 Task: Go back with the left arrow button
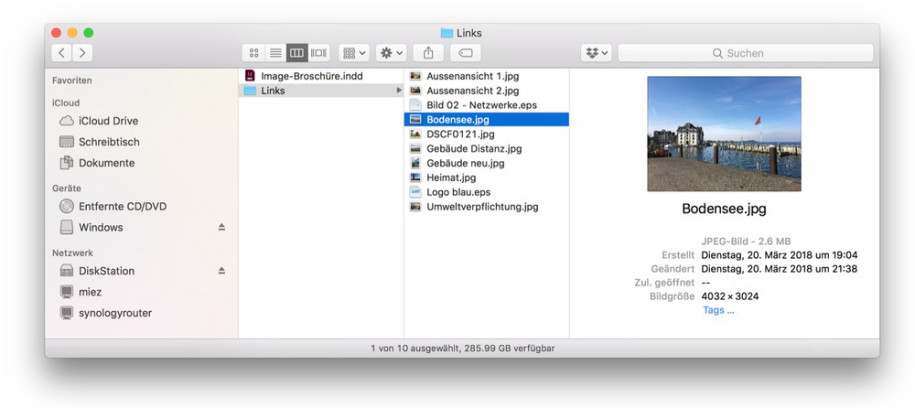[x=62, y=53]
